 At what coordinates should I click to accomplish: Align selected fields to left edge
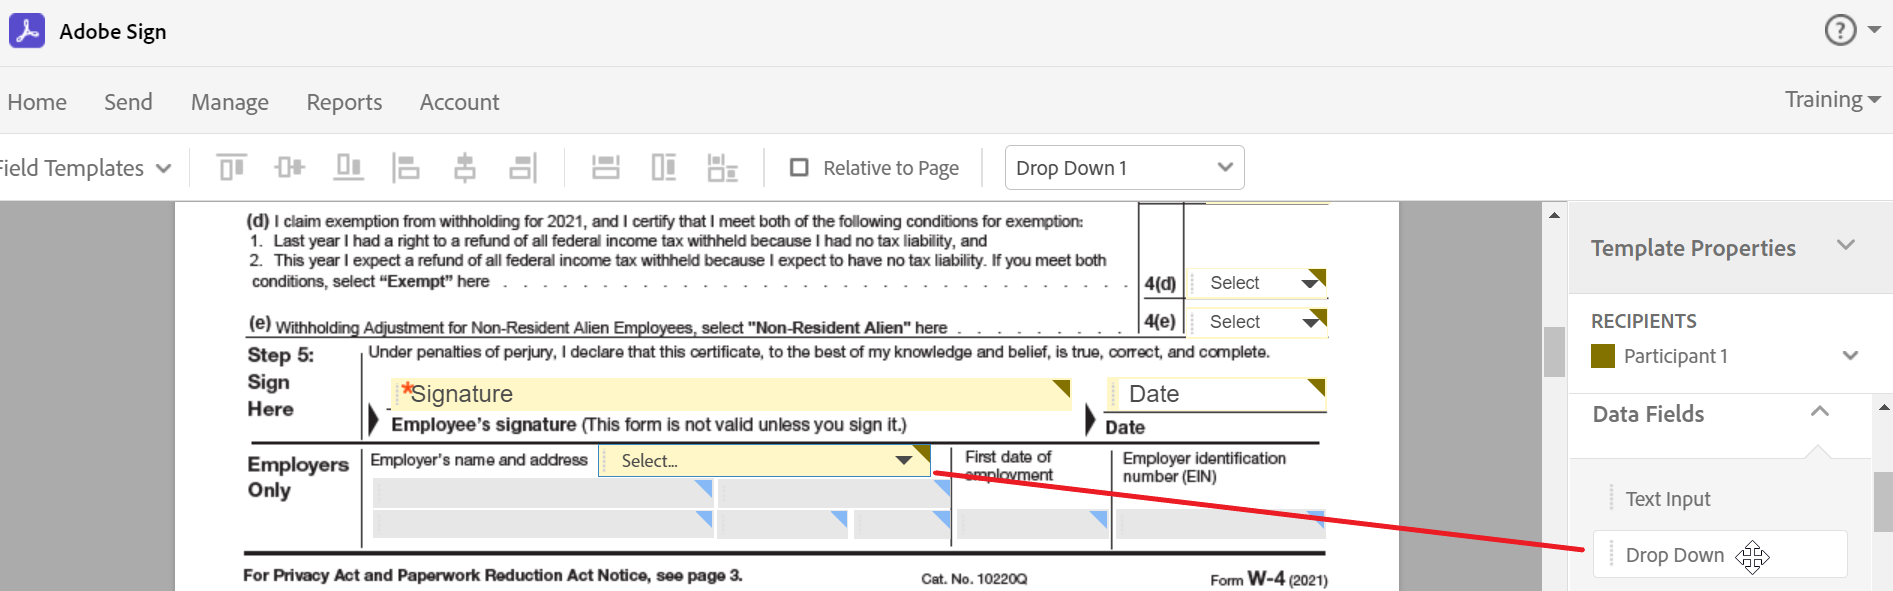click(x=406, y=167)
